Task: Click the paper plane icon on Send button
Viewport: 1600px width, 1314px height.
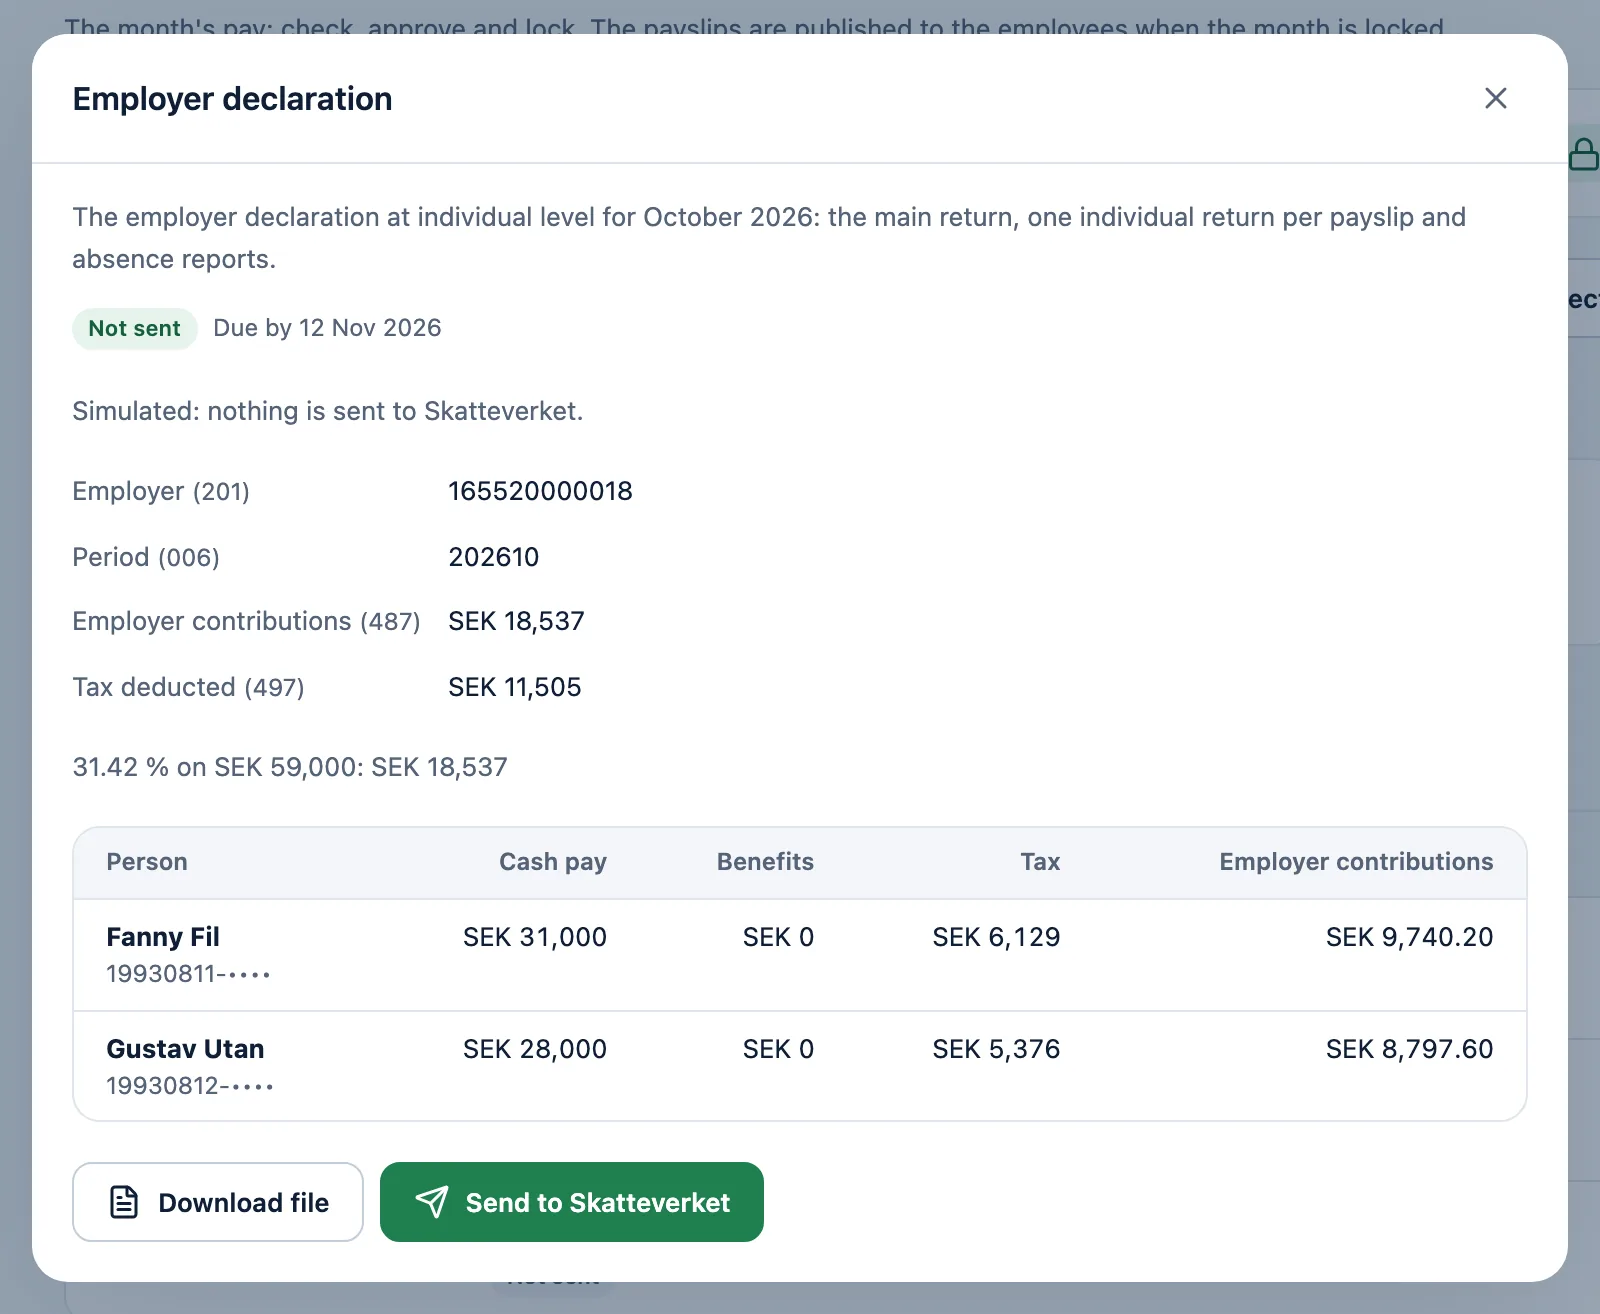Action: click(x=432, y=1202)
